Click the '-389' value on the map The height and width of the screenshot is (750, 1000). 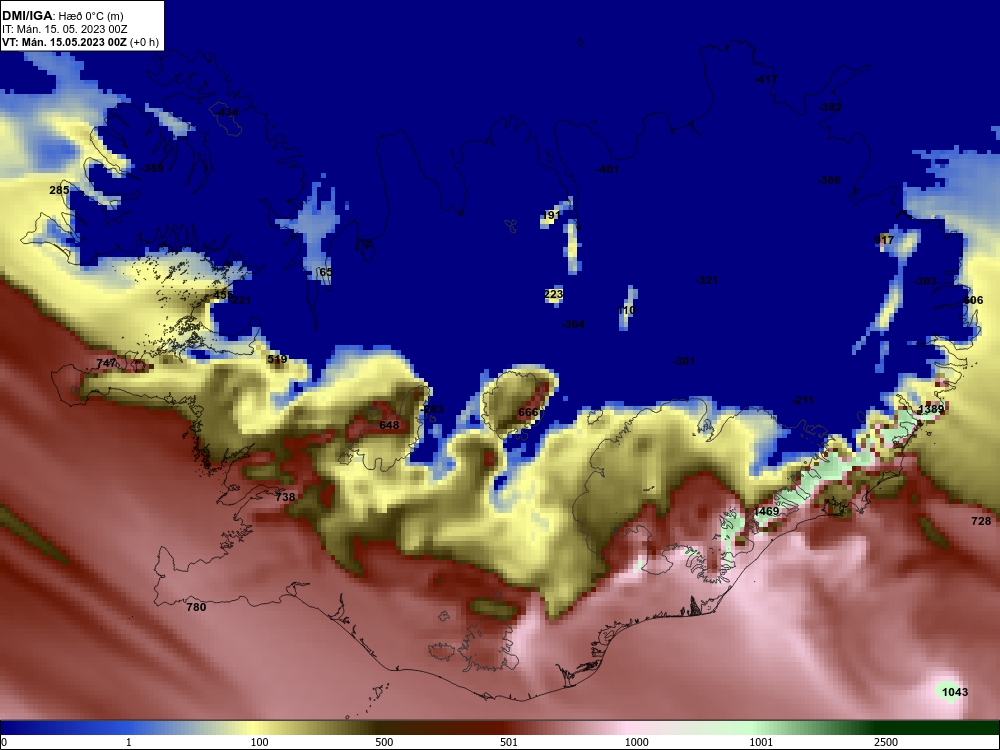pyautogui.click(x=152, y=168)
